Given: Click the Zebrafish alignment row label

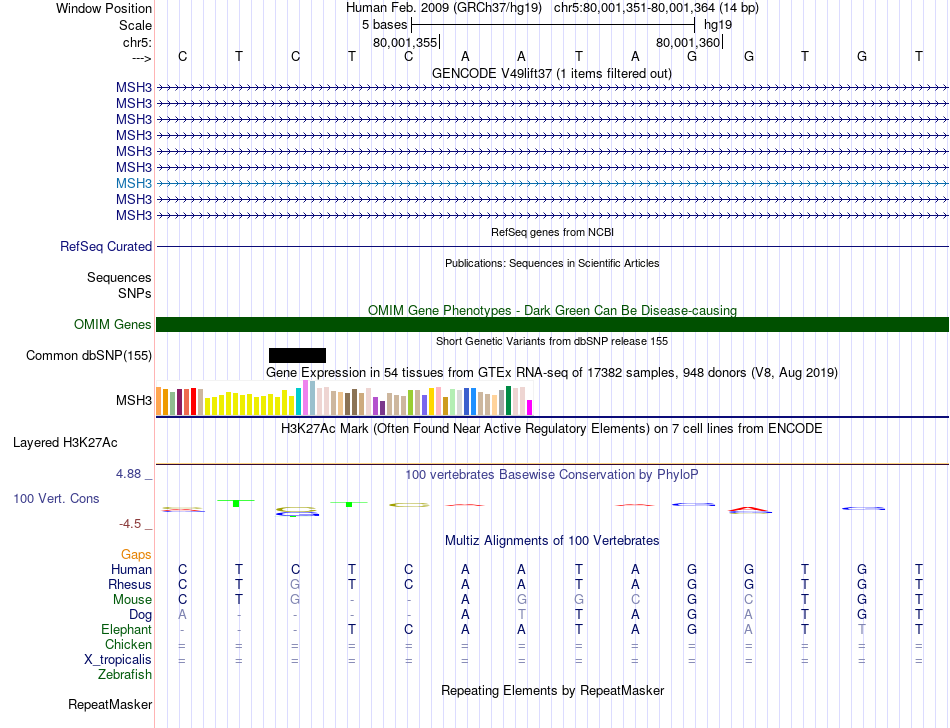Looking at the screenshot, I should pos(125,675).
